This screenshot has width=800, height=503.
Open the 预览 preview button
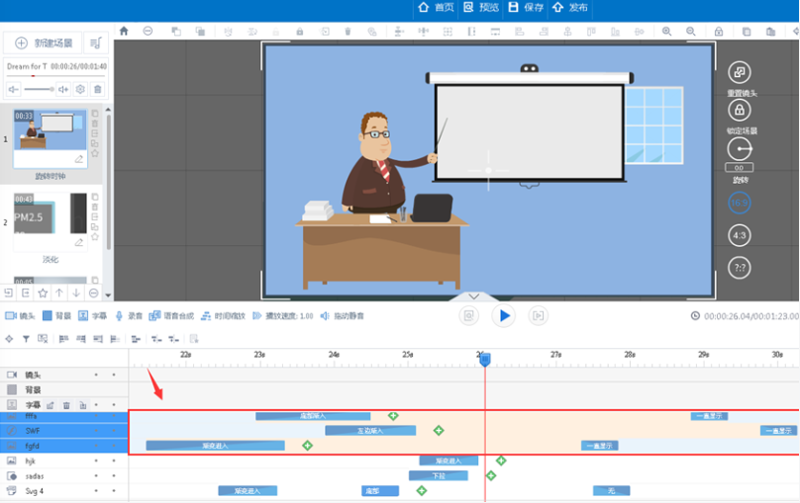[481, 7]
